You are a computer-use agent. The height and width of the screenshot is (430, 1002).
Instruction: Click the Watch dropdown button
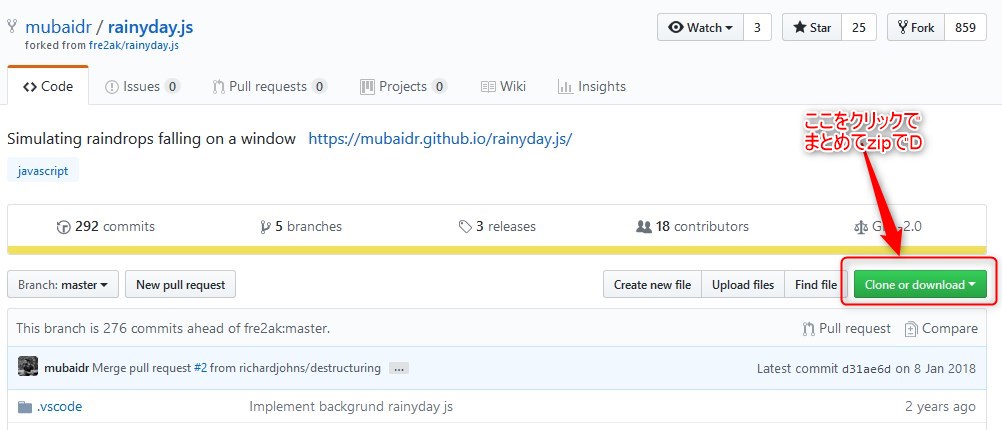(x=700, y=27)
